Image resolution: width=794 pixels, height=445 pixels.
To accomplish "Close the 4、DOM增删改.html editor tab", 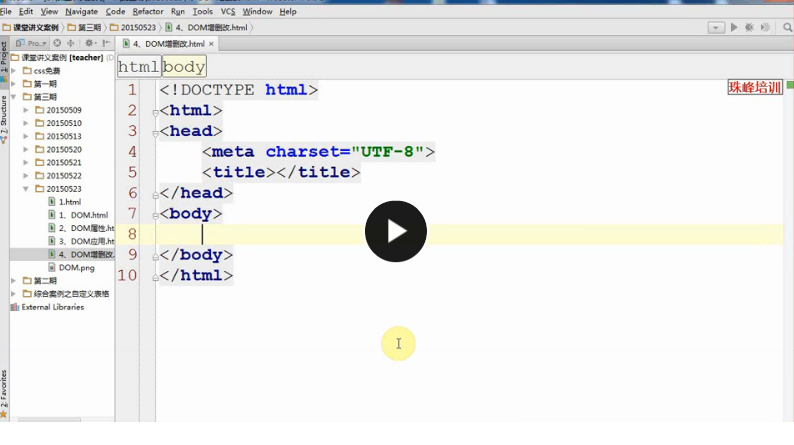I will [211, 44].
